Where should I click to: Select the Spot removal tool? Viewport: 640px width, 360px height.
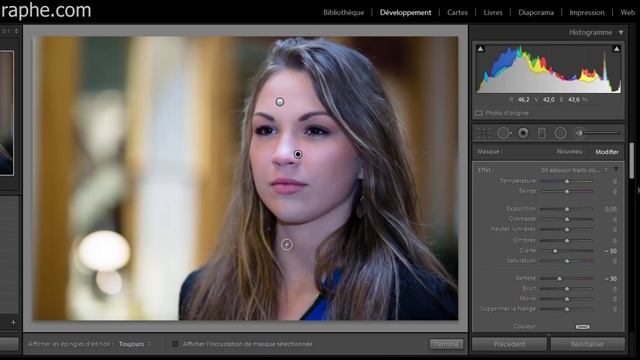[504, 133]
